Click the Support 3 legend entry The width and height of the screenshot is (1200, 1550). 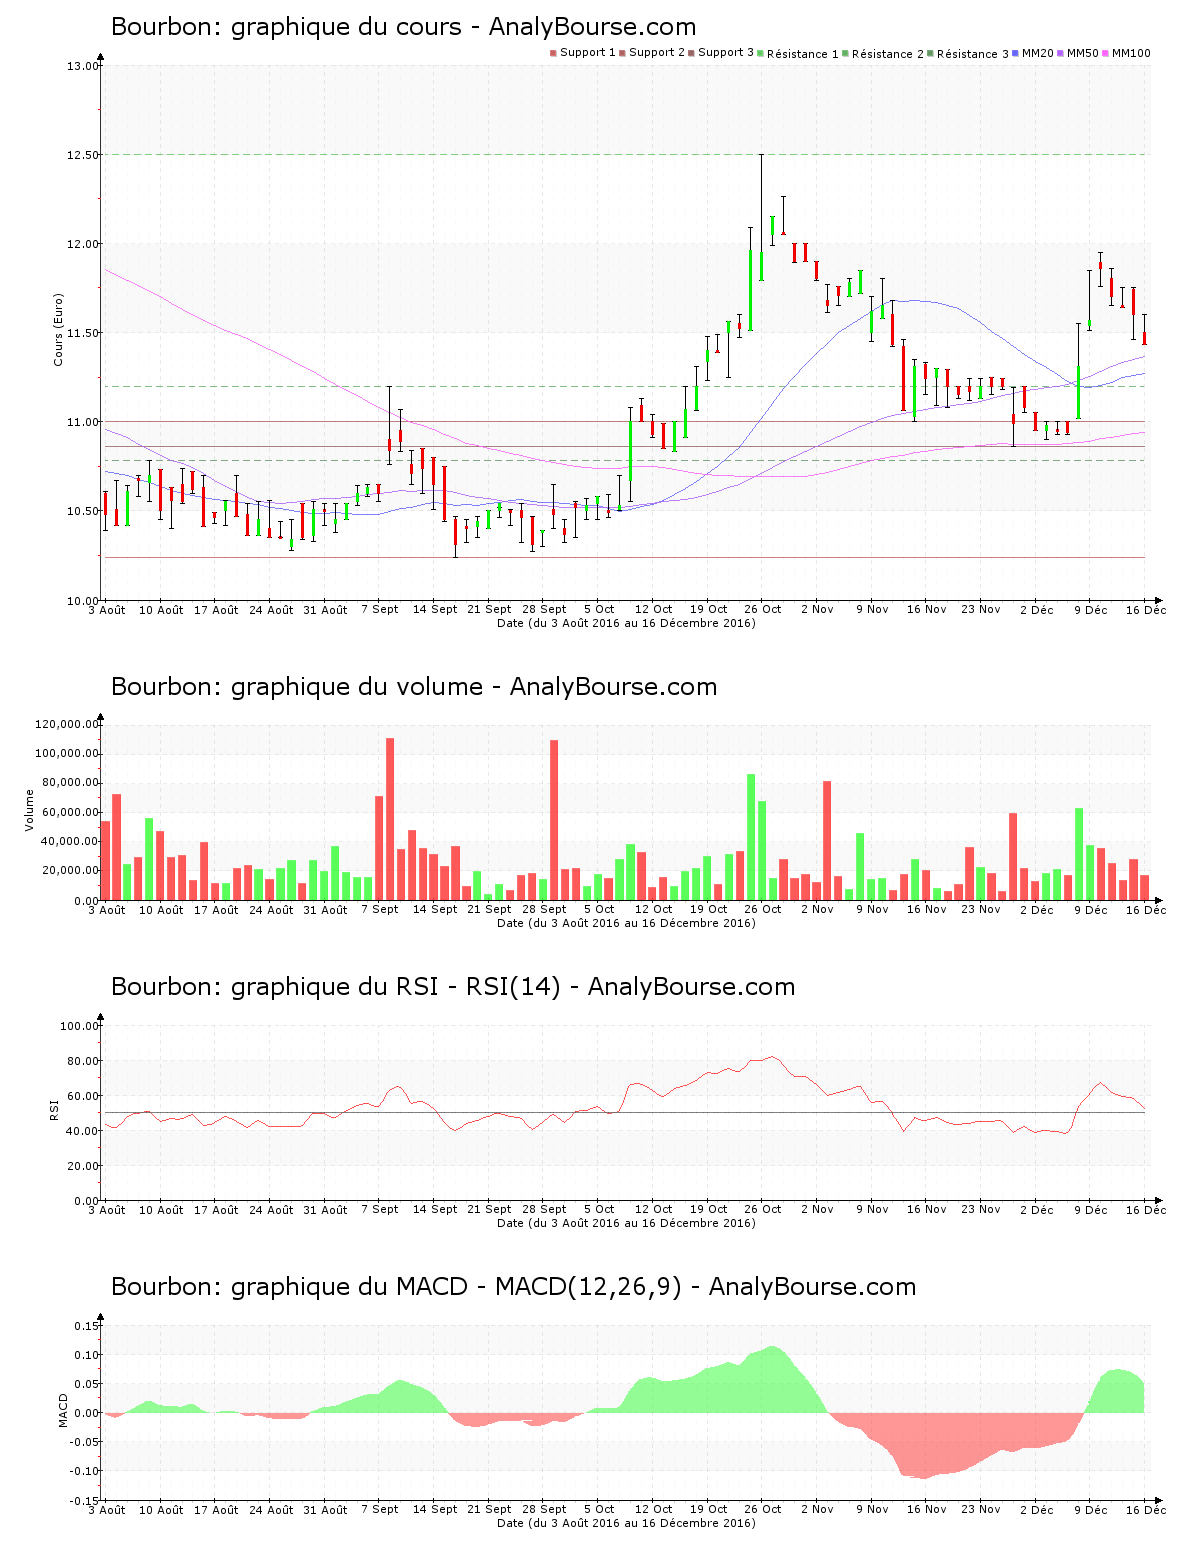[x=721, y=53]
